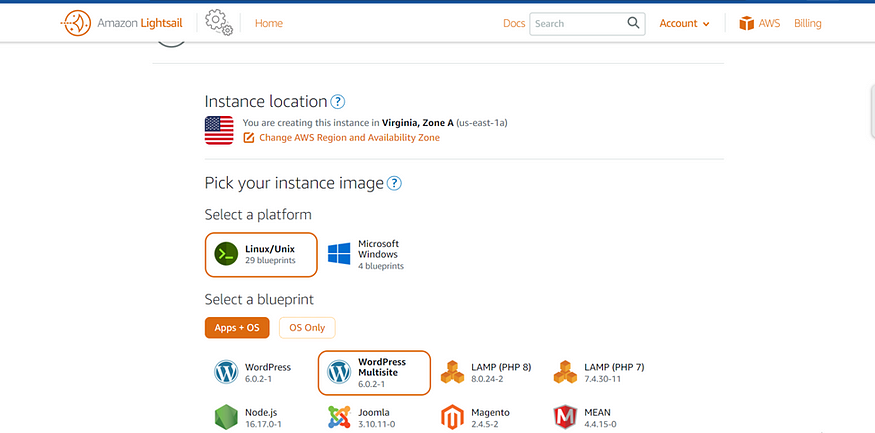
Task: Select the Microsoft Windows platform label
Action: [x=378, y=249]
